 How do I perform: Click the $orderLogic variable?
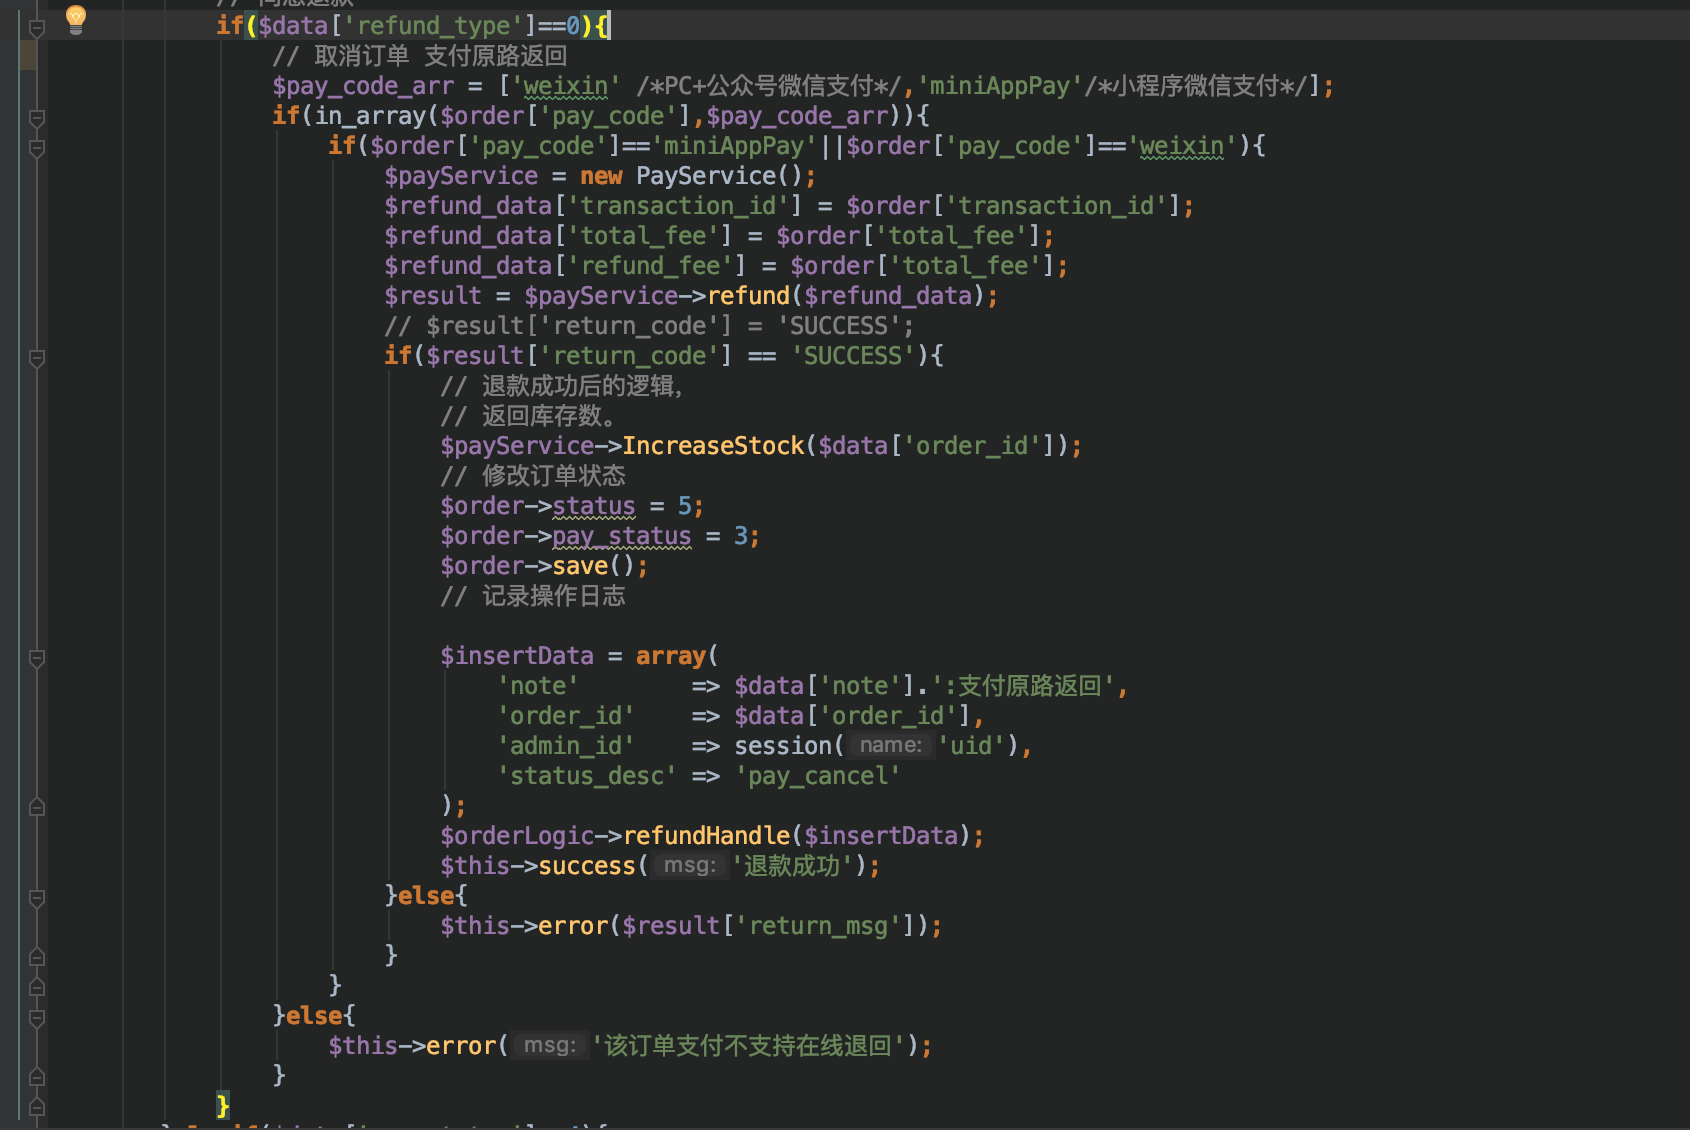coord(517,836)
